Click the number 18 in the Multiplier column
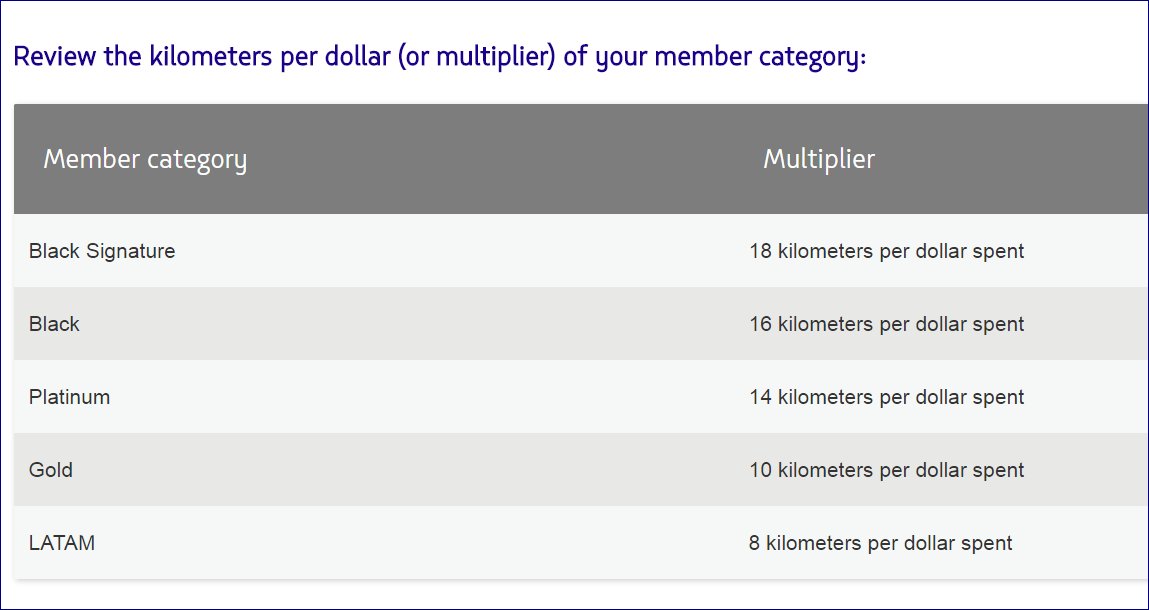This screenshot has width=1149, height=610. click(760, 251)
